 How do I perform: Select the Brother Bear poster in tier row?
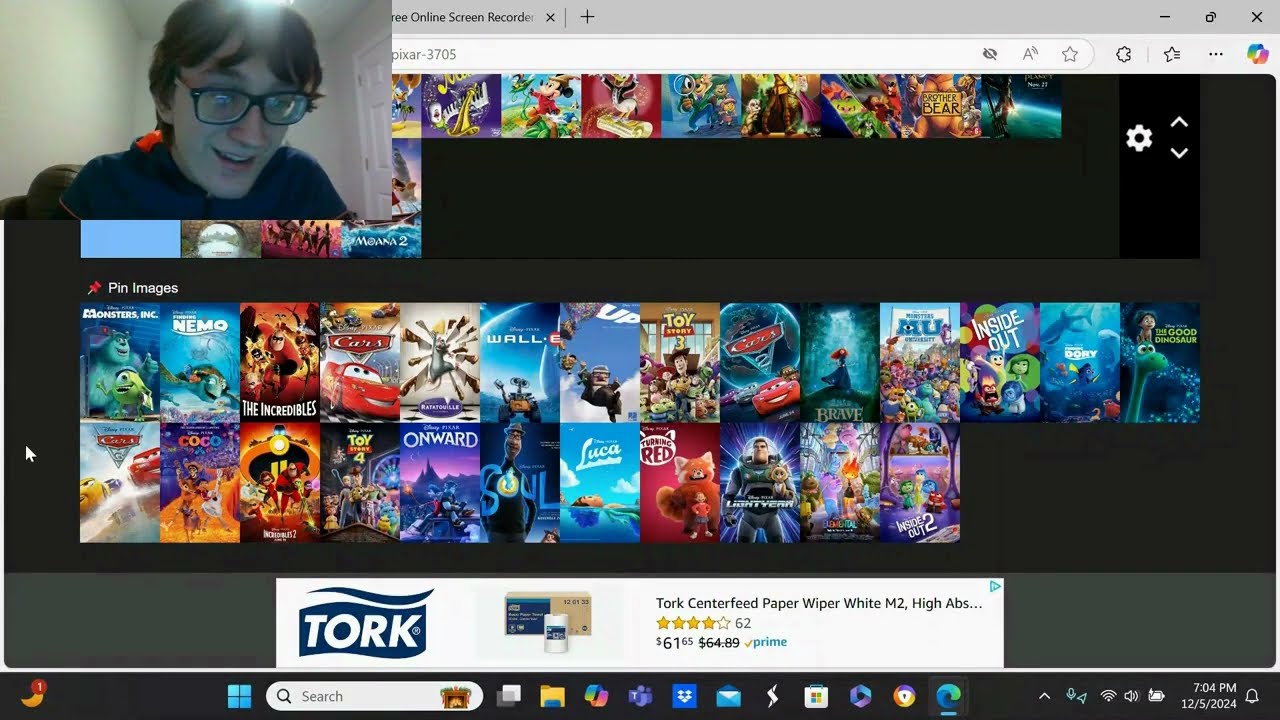click(940, 106)
